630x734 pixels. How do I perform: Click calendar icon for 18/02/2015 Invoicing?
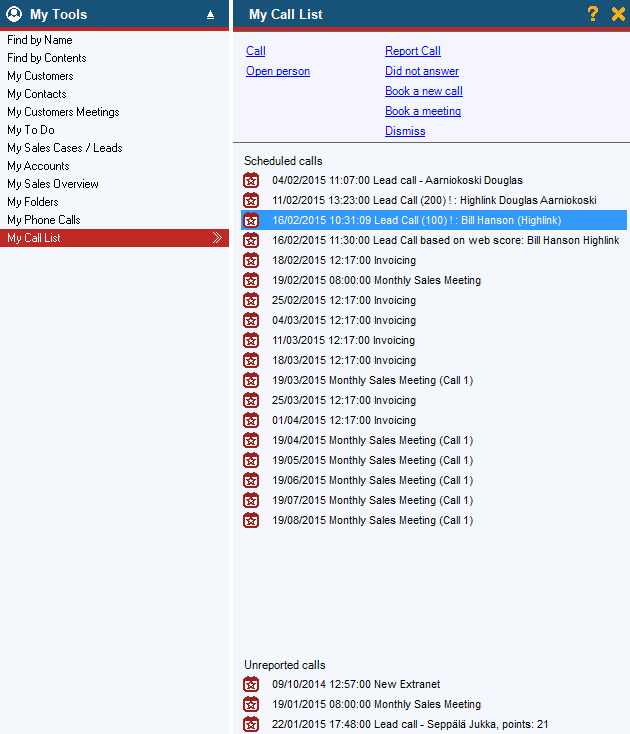point(251,260)
